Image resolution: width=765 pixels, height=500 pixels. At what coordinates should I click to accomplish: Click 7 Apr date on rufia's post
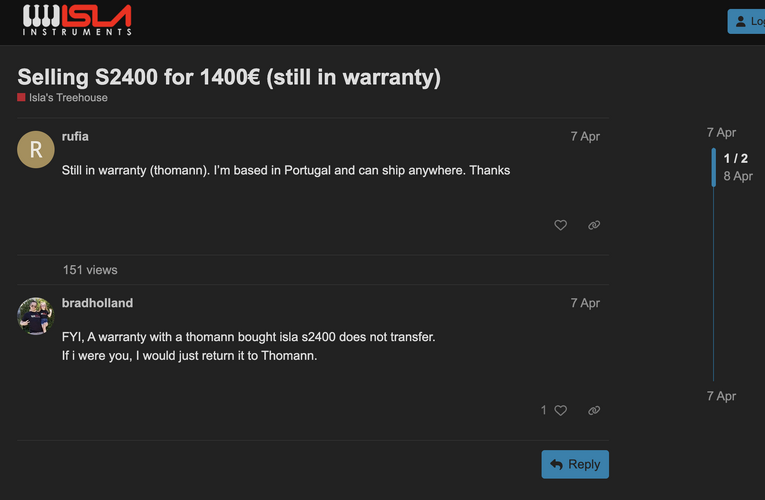585,136
